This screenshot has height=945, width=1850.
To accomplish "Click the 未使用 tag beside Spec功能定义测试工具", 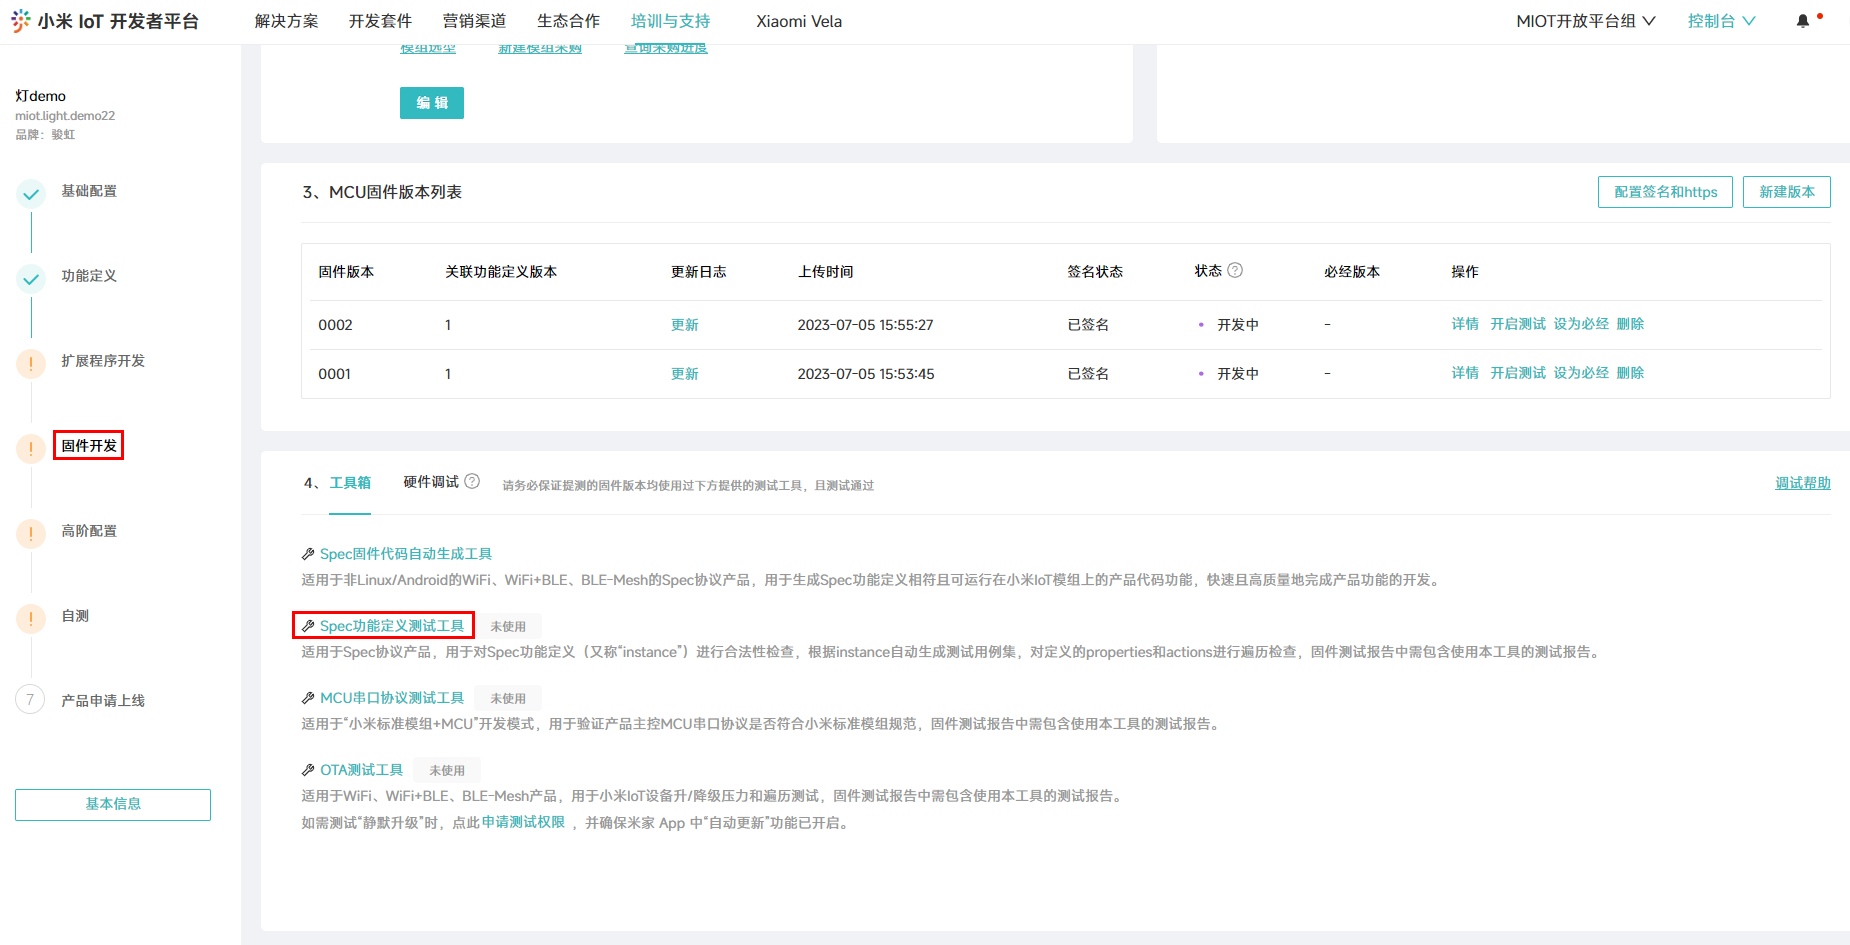I will click(508, 626).
